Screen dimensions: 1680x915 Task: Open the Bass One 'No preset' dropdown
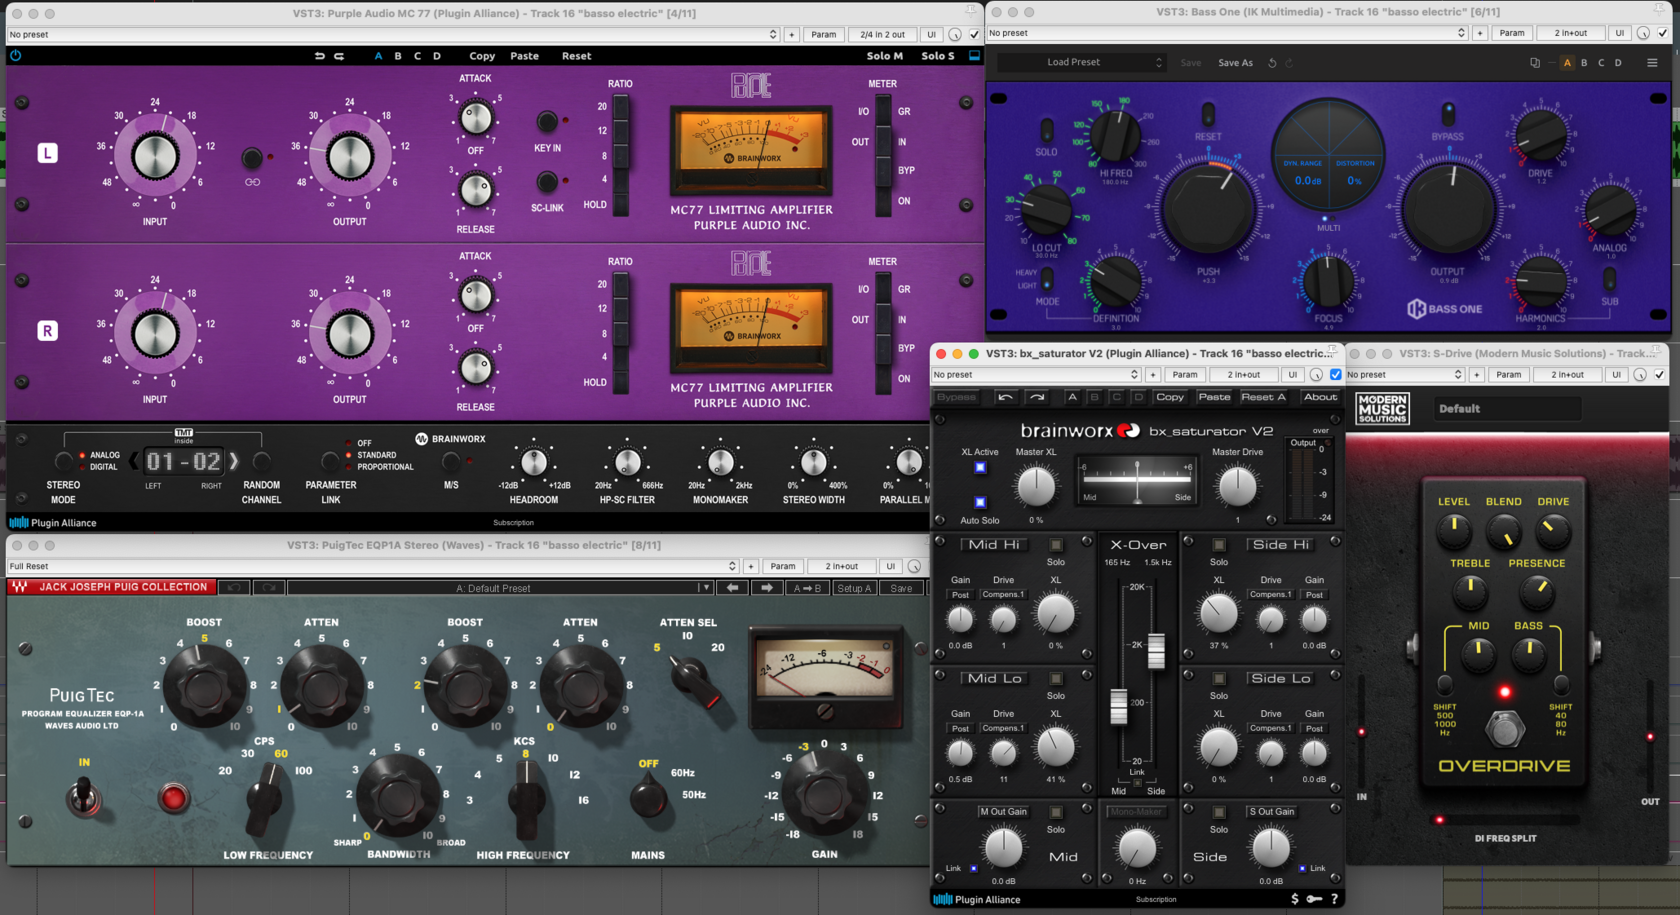click(1226, 34)
